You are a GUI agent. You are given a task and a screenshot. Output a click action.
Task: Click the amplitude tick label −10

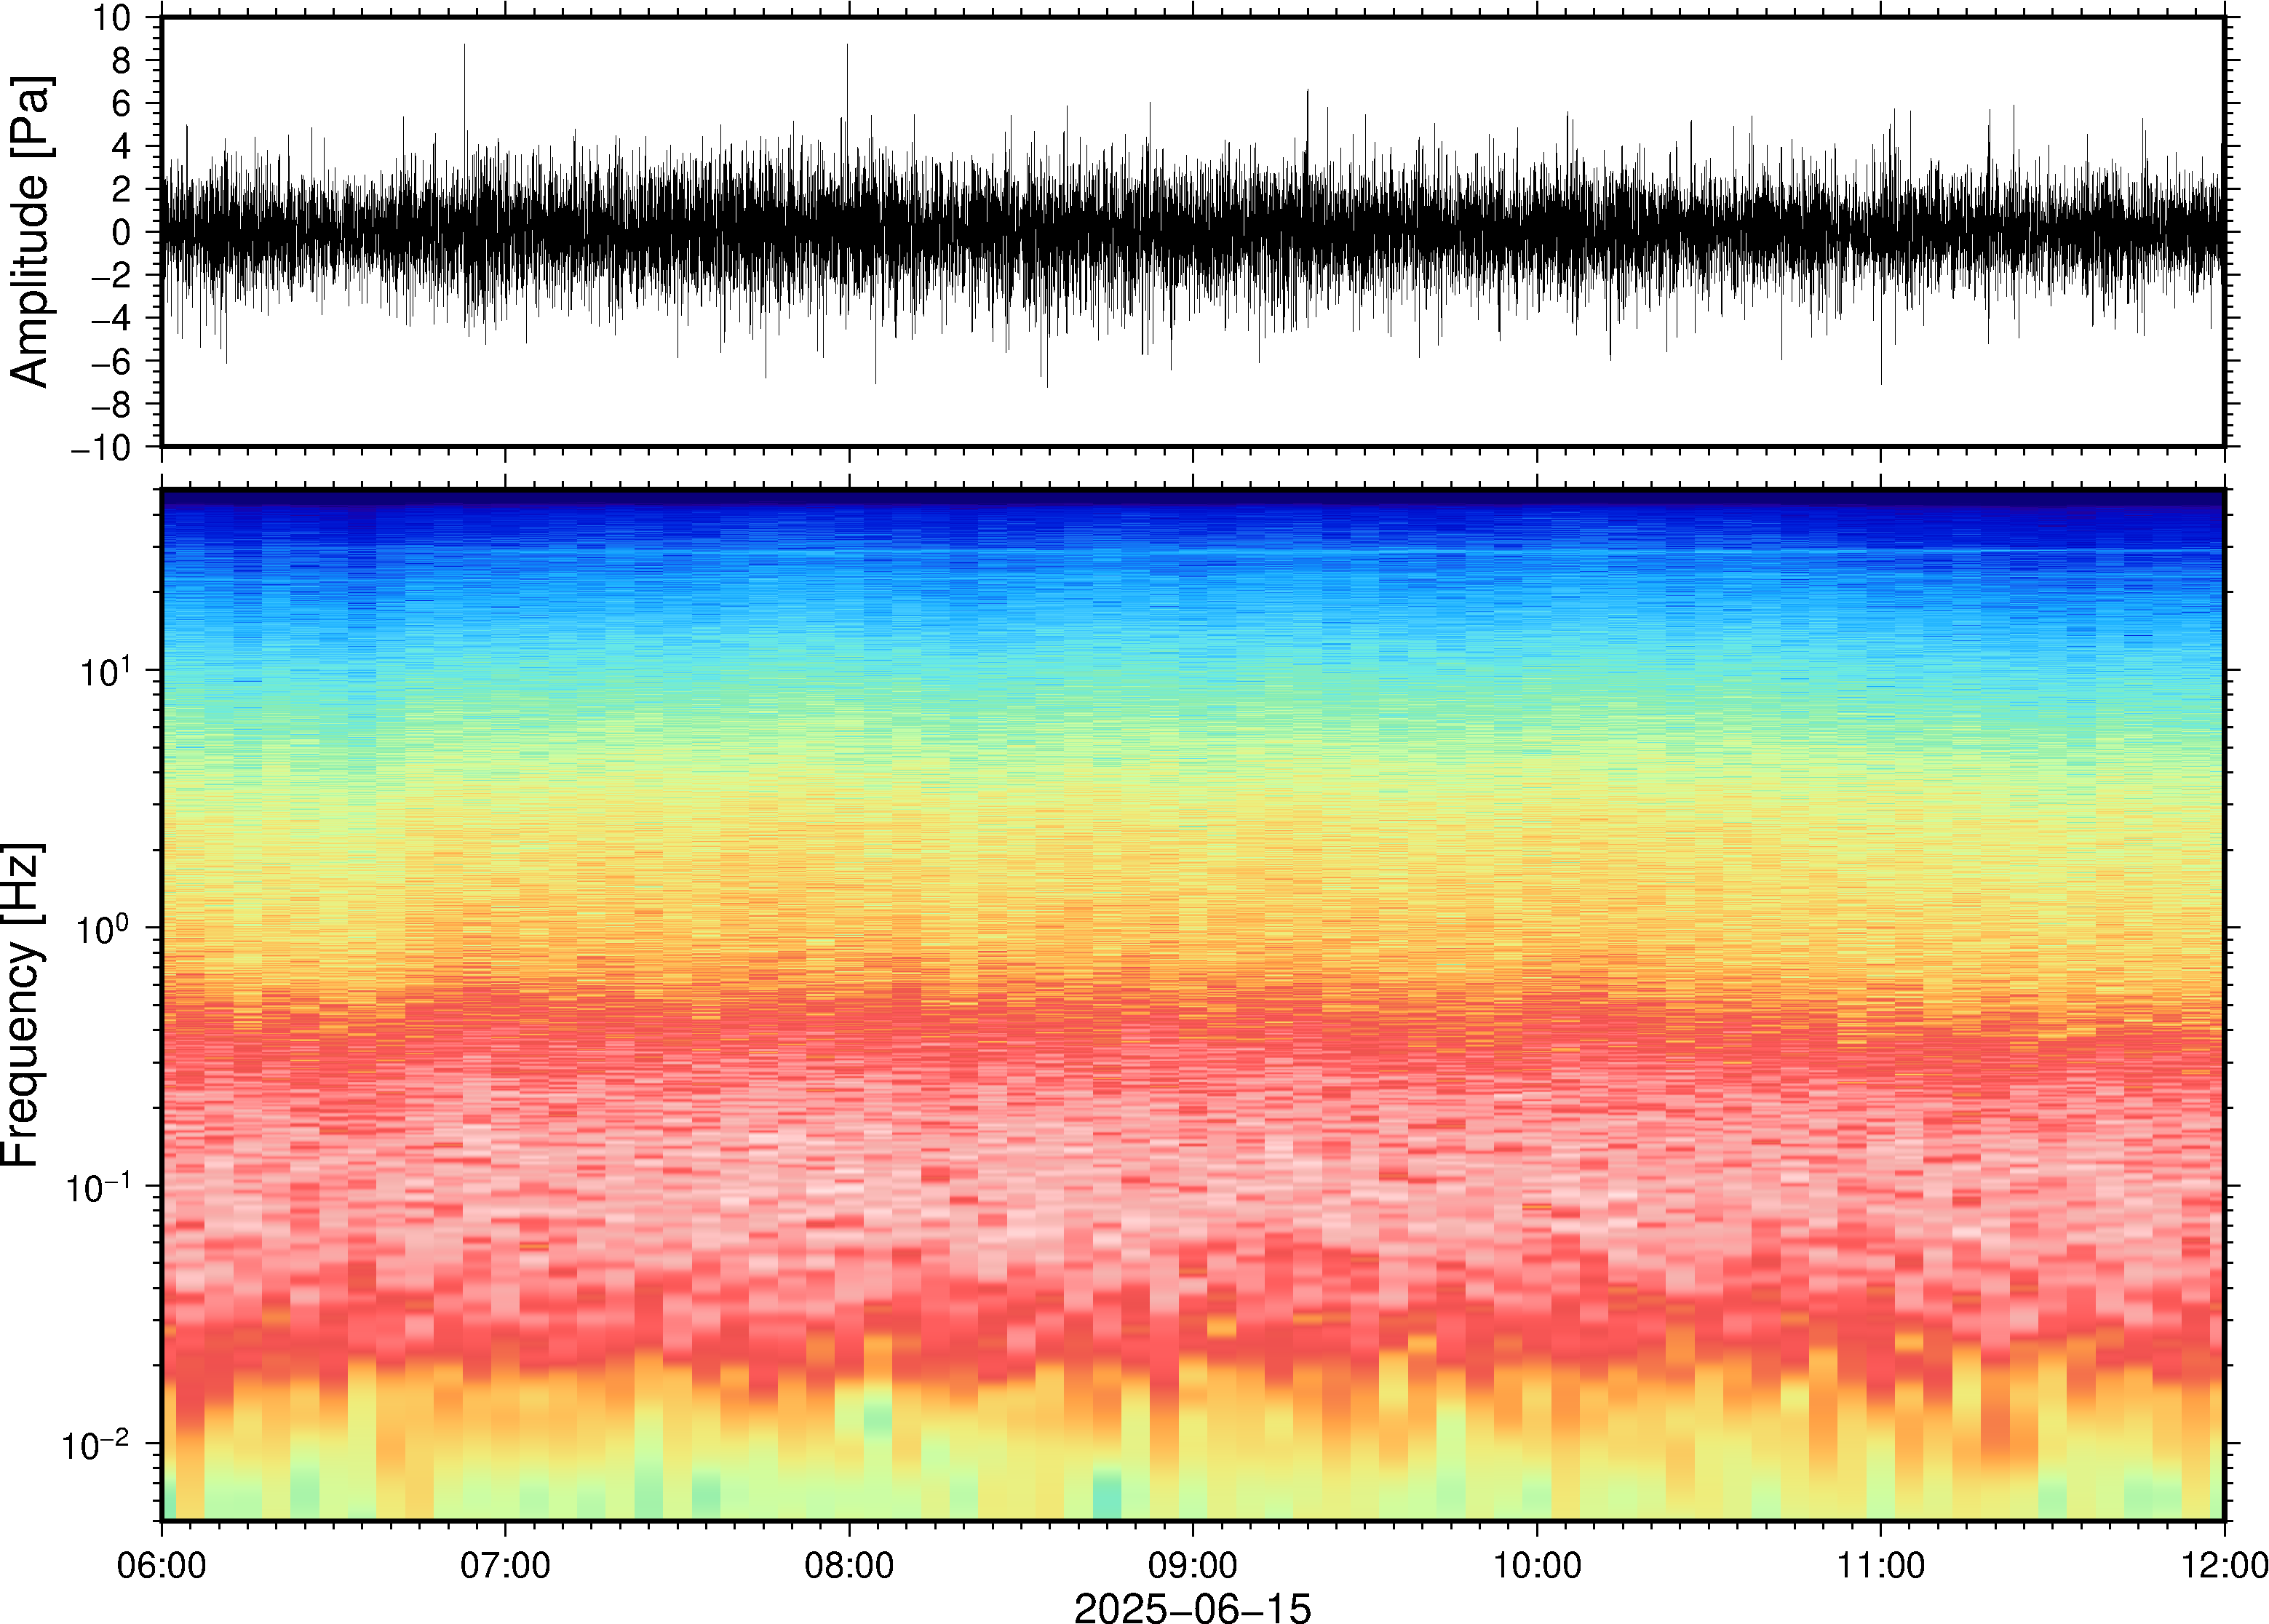point(101,448)
